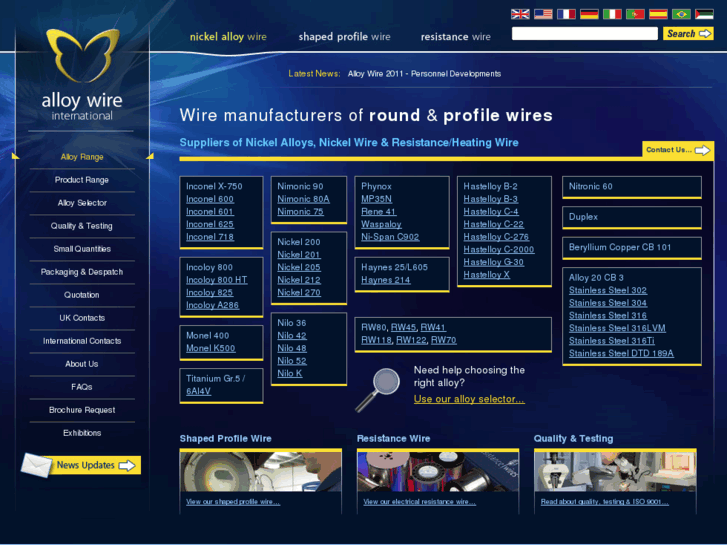Follow the Nilo K link
Viewport: 727px width, 545px height.
click(x=289, y=373)
